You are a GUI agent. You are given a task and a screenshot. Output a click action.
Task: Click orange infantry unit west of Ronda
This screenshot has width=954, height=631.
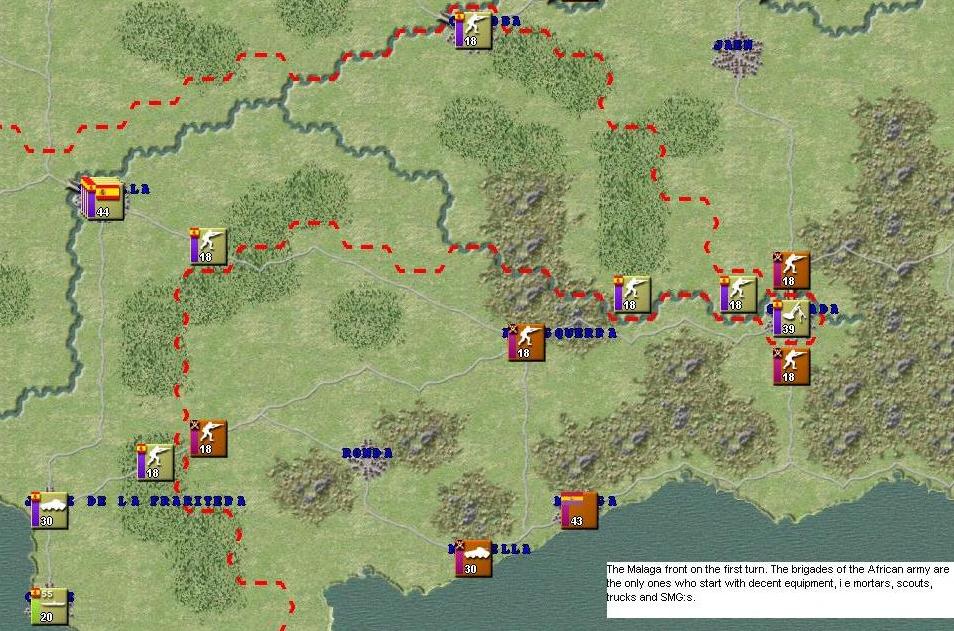click(208, 438)
